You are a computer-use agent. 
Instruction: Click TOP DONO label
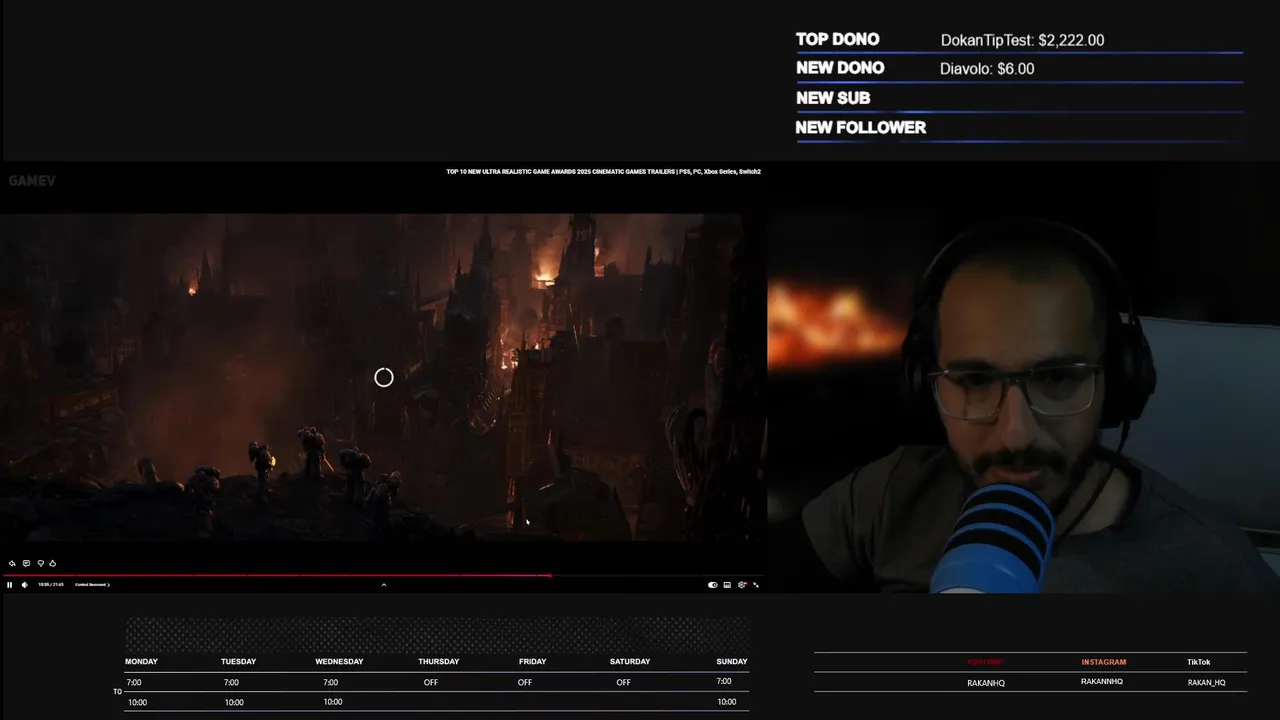coord(838,39)
